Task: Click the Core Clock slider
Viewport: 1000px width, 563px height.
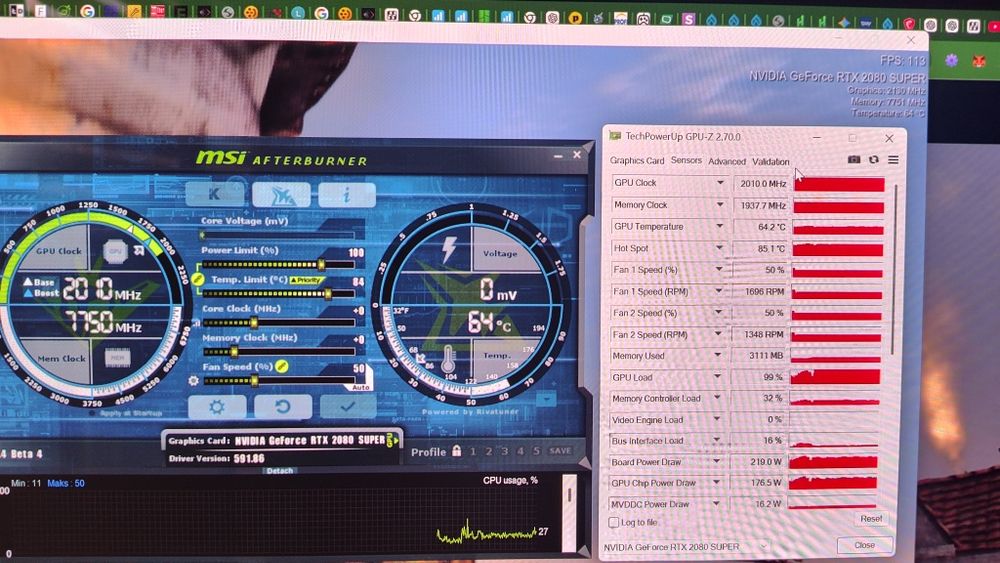Action: 278,323
